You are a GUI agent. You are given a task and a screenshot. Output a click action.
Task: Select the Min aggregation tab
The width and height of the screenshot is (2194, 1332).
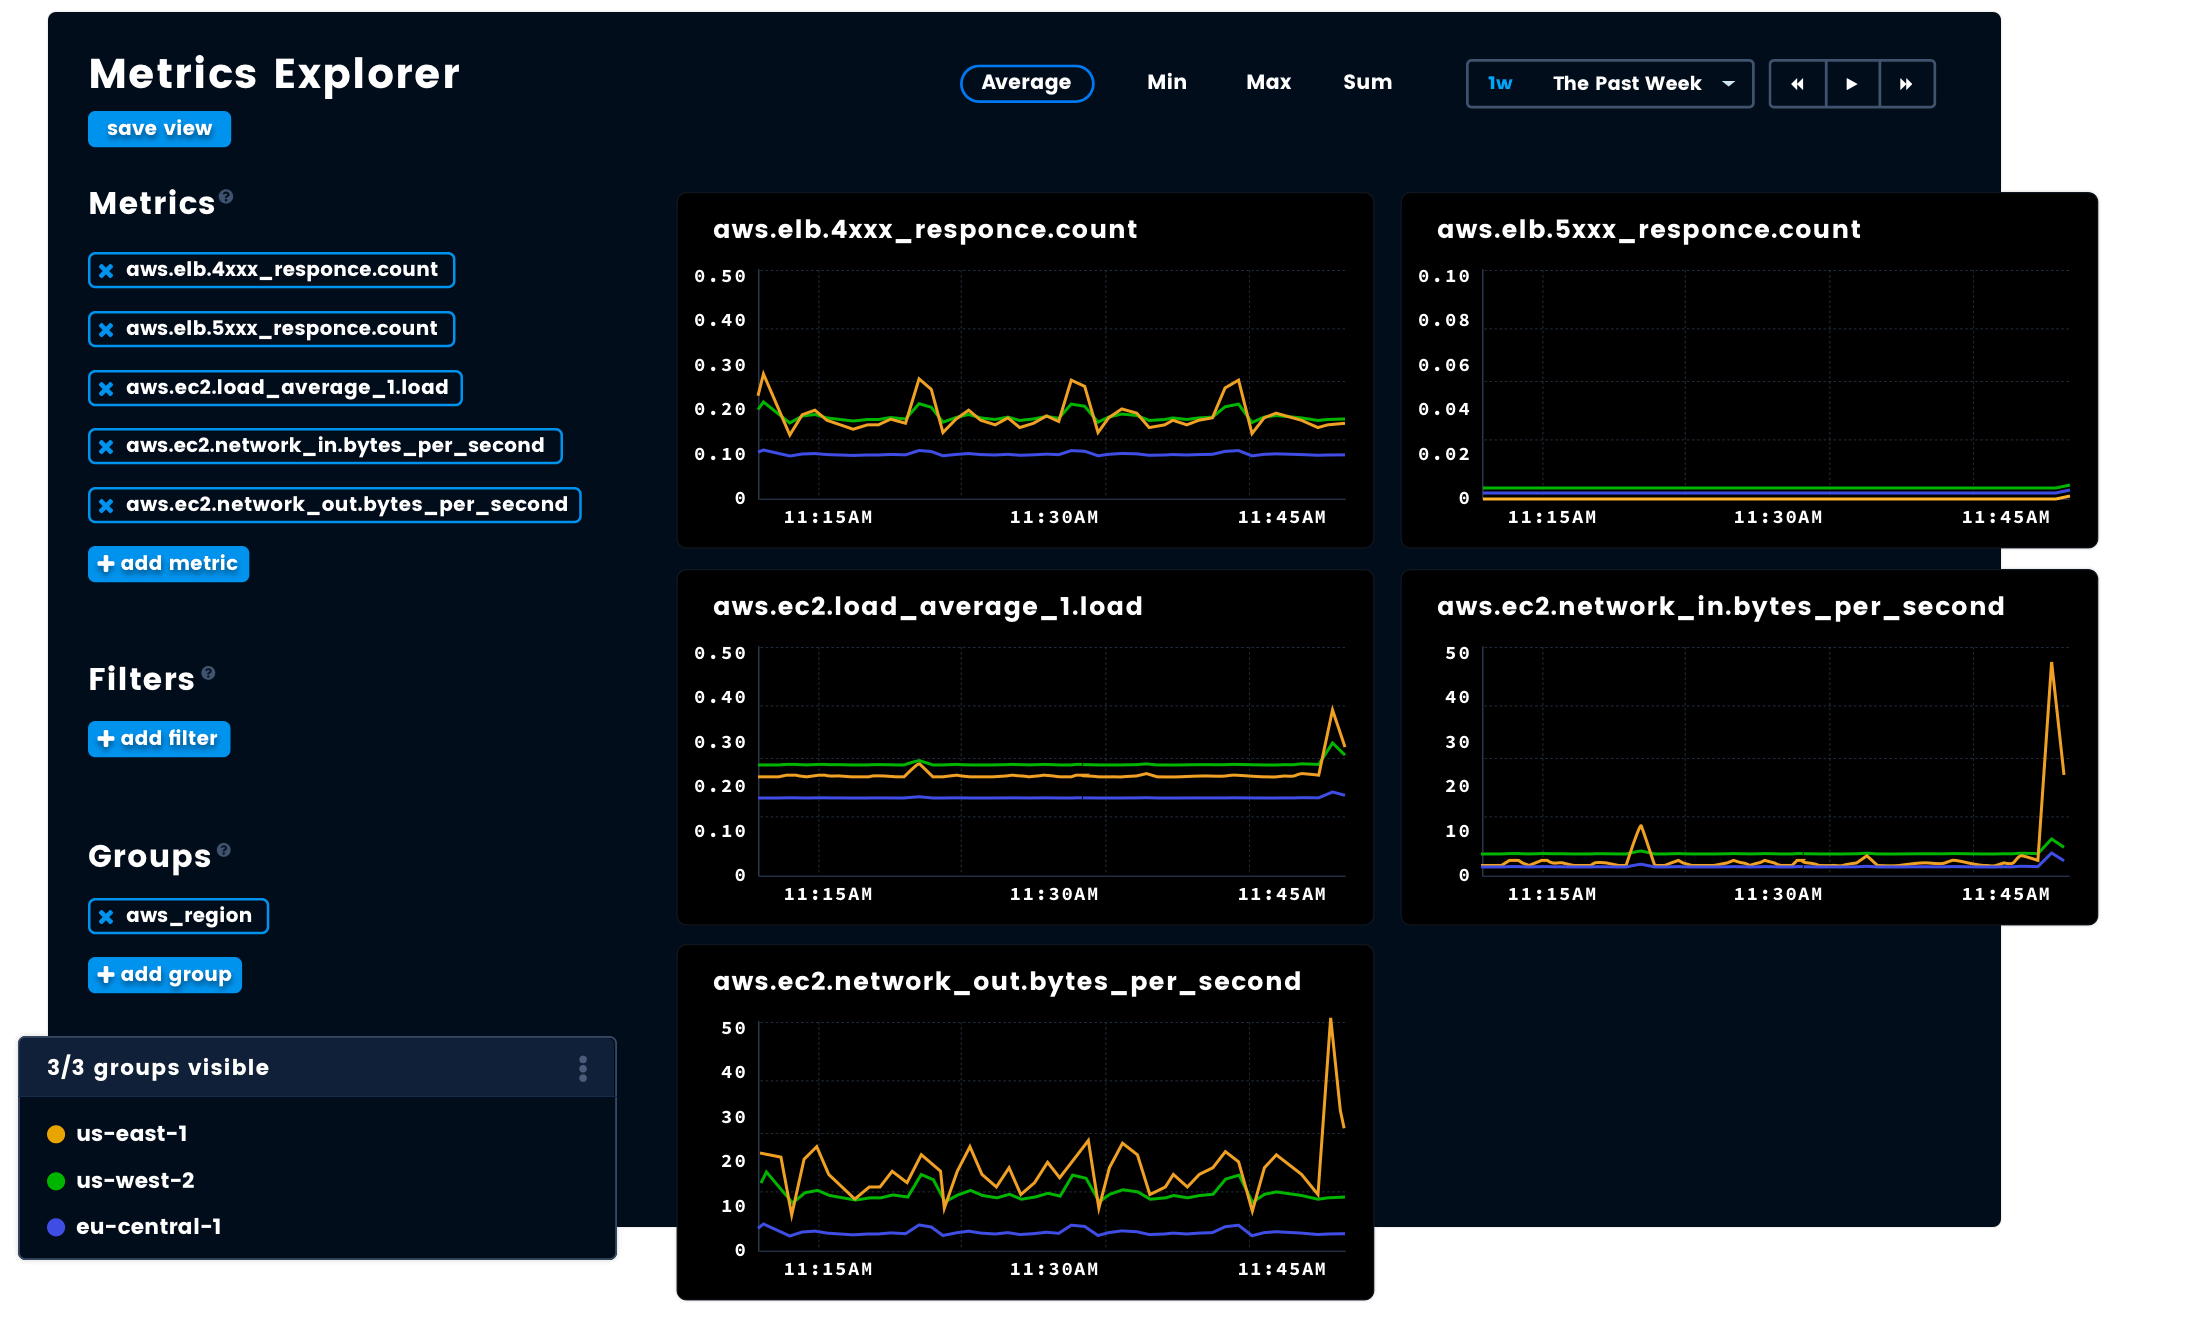click(1166, 82)
